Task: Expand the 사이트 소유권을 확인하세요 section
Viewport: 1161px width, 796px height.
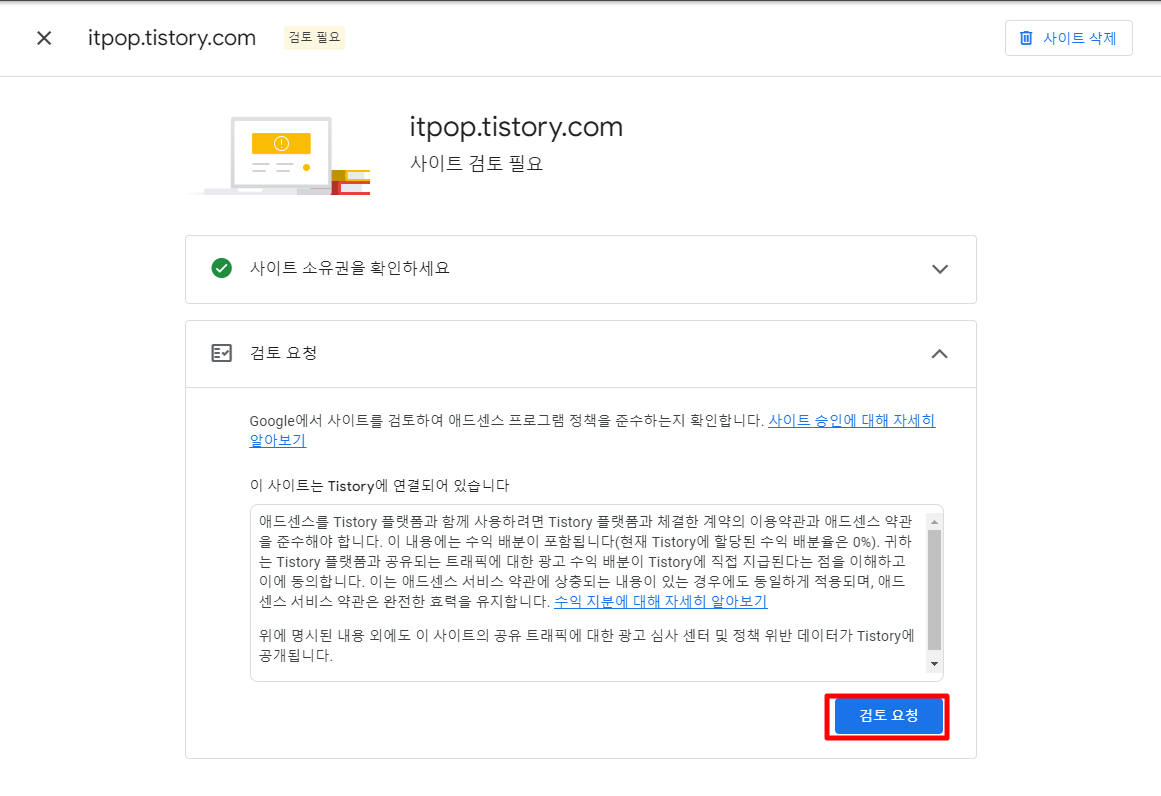Action: coord(940,269)
